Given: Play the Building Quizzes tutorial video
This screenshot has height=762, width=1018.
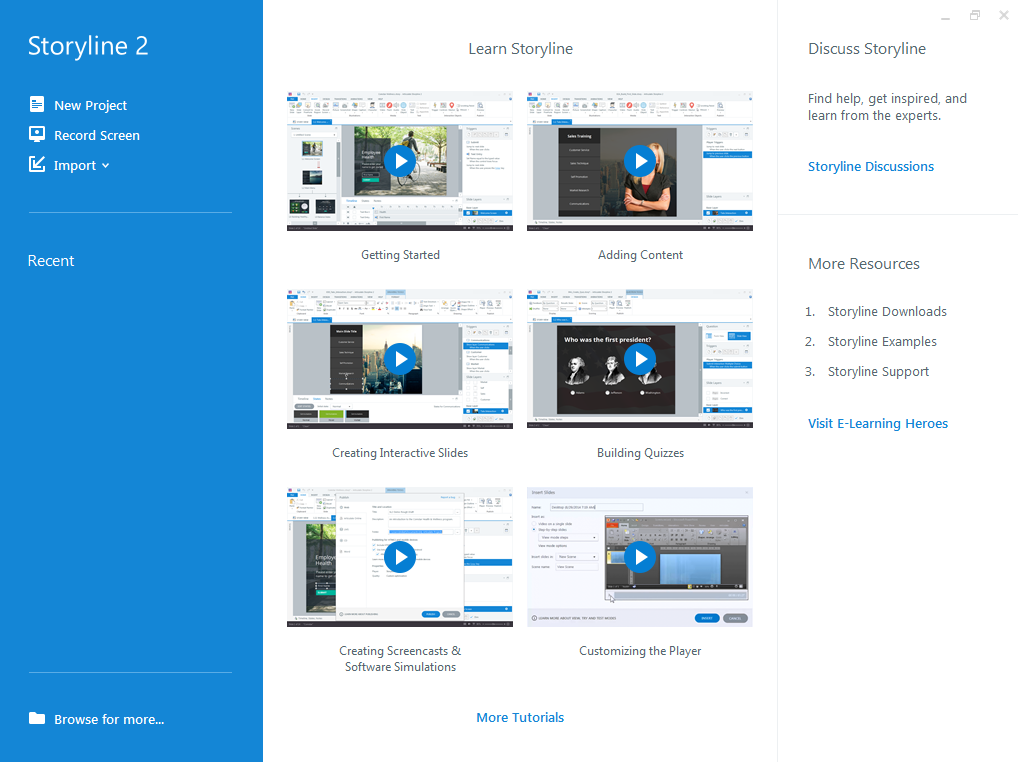Looking at the screenshot, I should (640, 359).
